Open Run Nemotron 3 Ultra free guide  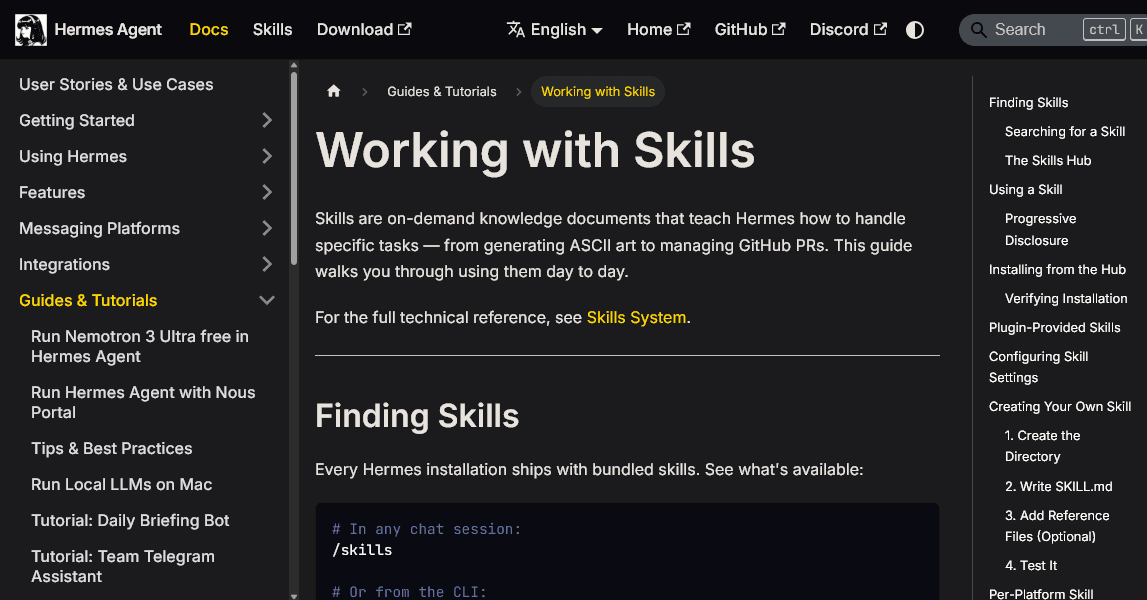pyautogui.click(x=140, y=346)
